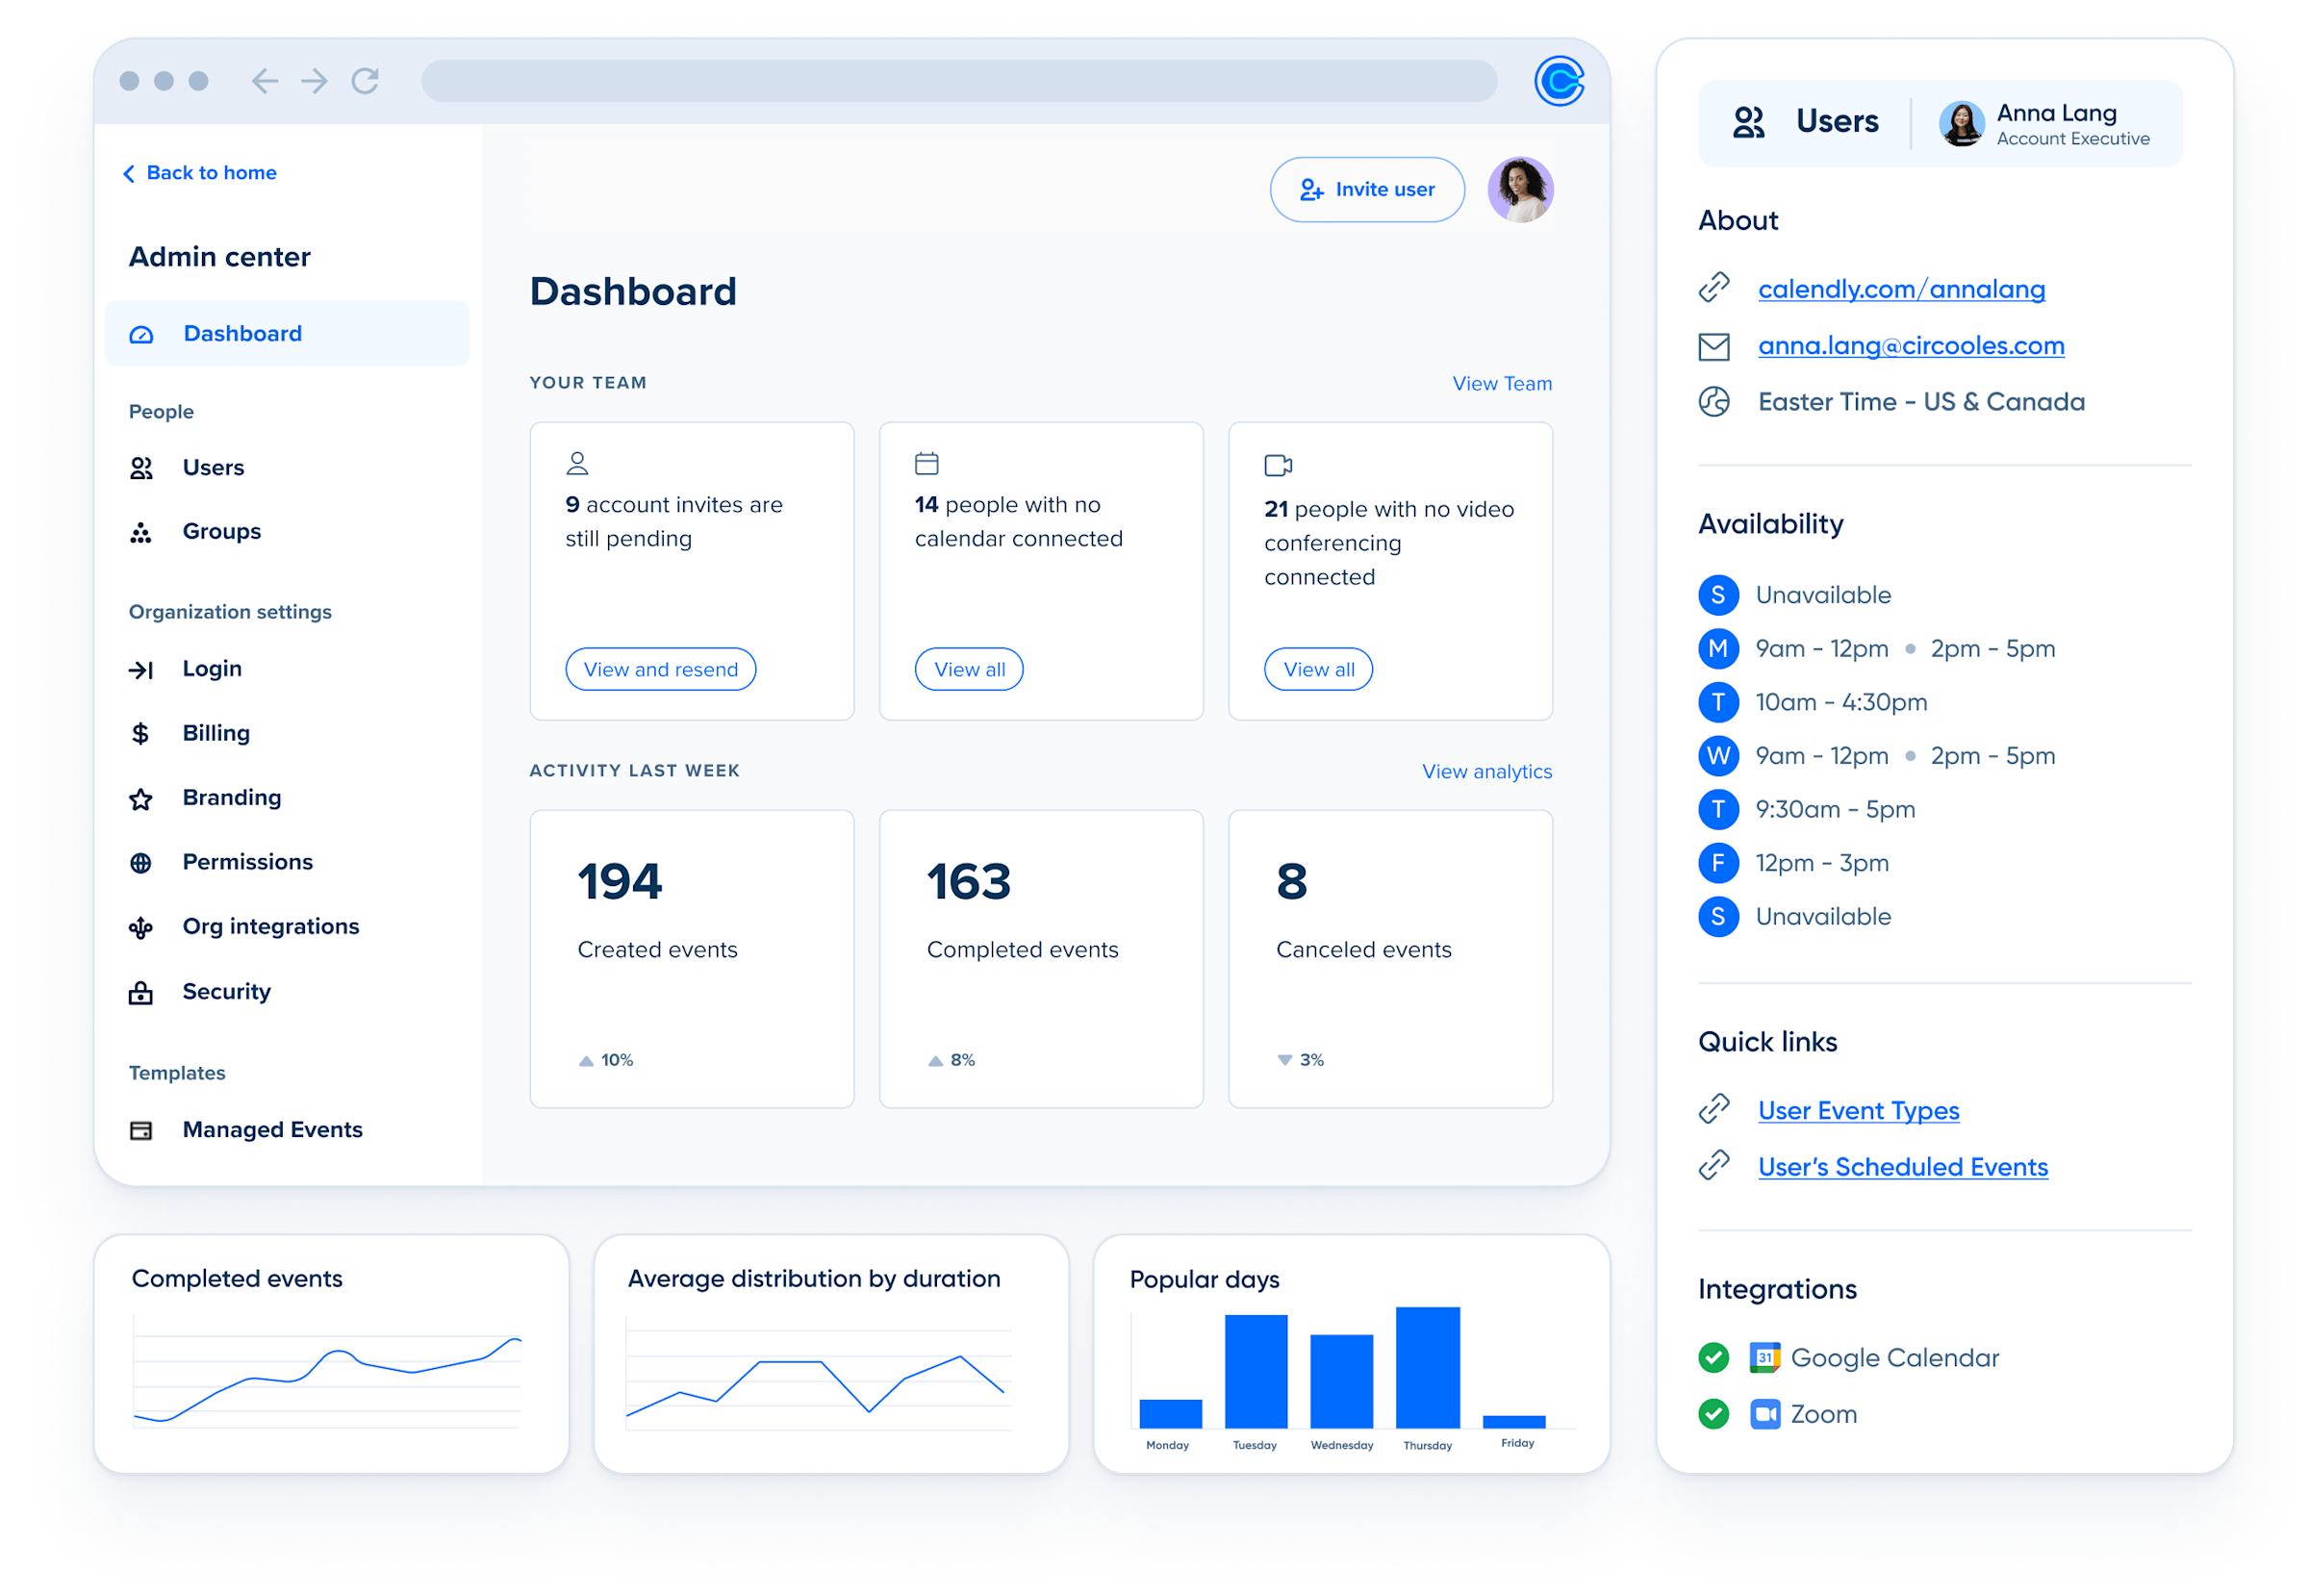Click the Google Calendar integration icon
Screen dimensions: 2309x1596
click(x=1766, y=1357)
